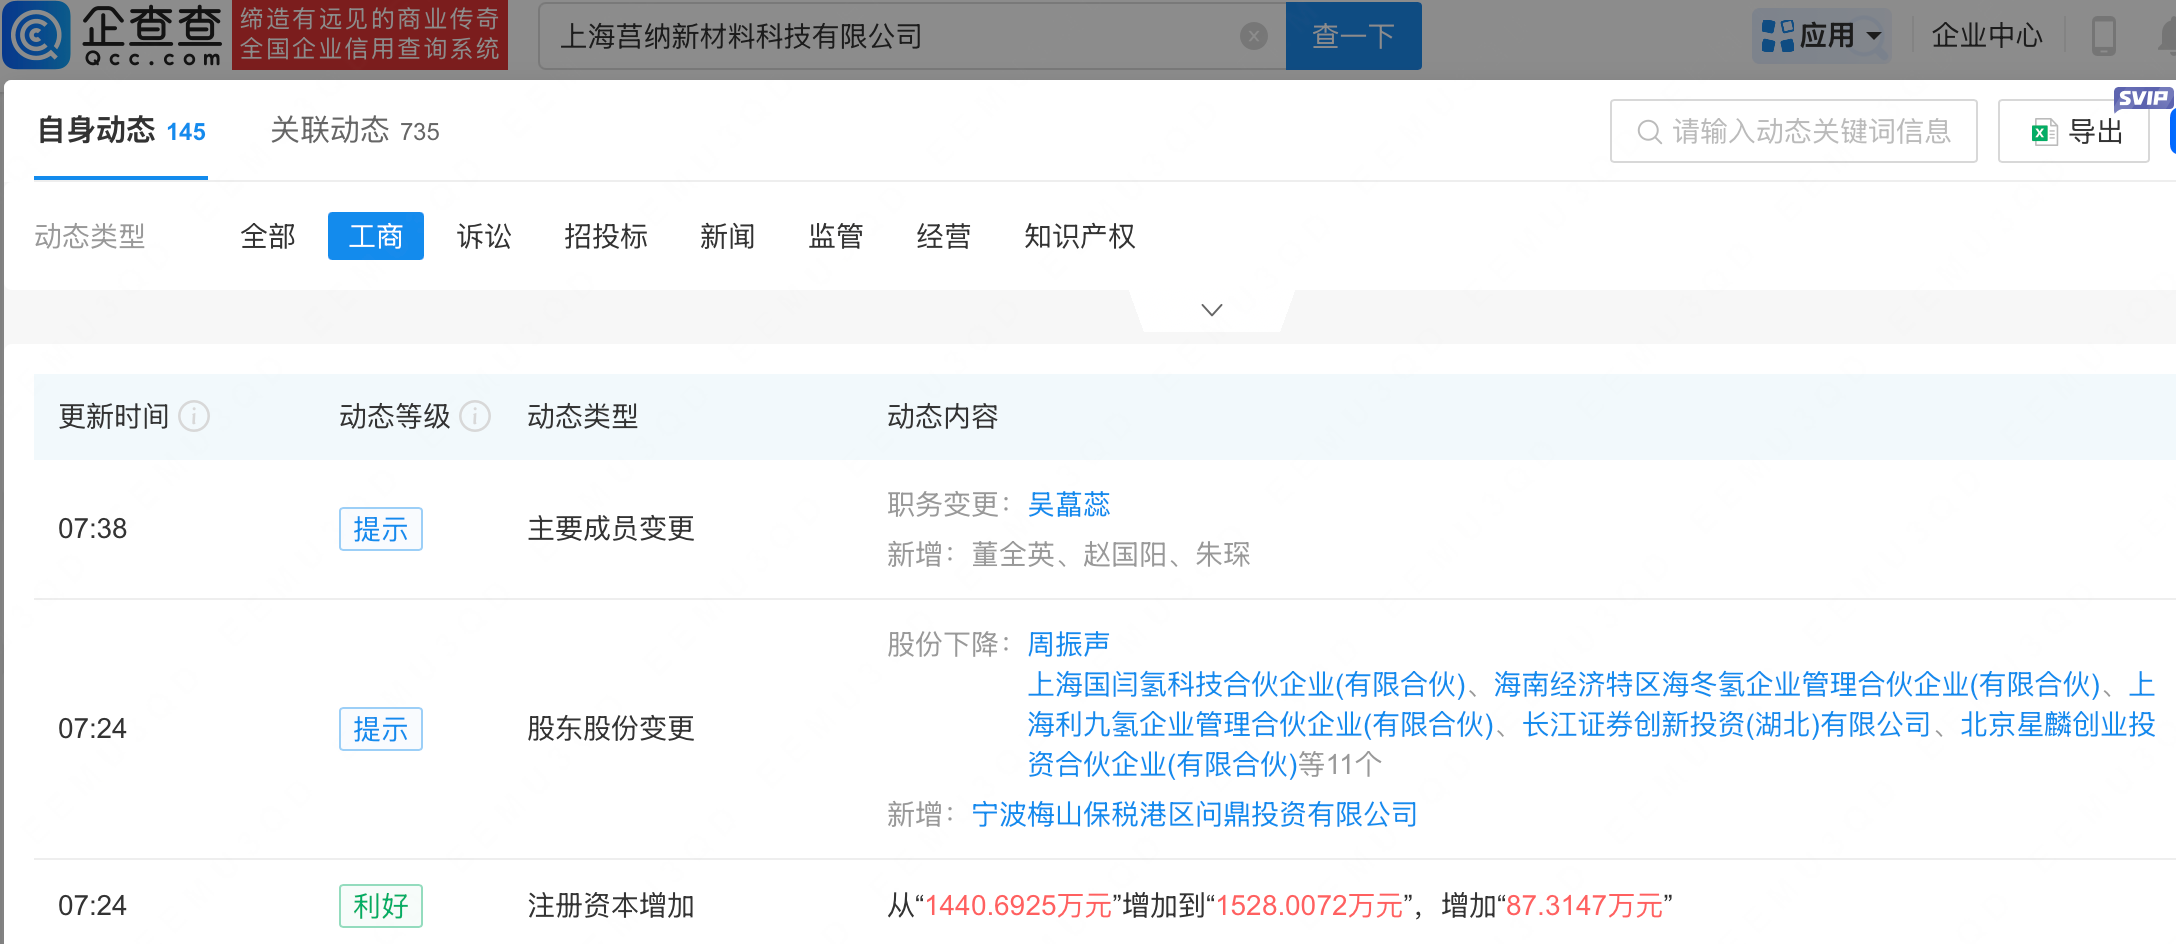The height and width of the screenshot is (944, 2176).
Task: Choose the 知识产权 filter
Action: 1079,236
